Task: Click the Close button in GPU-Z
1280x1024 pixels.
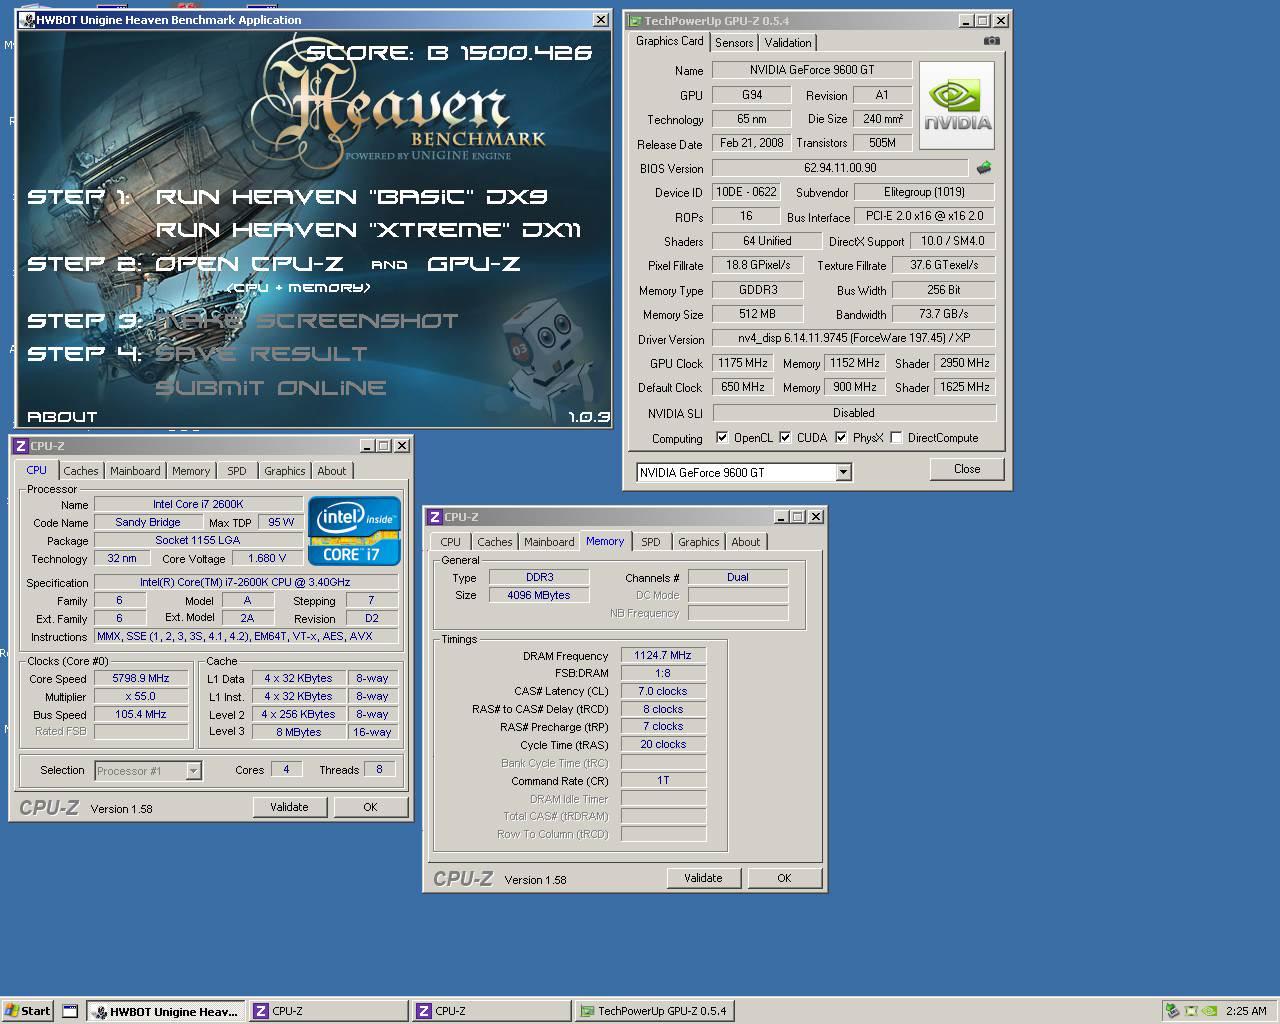Action: 967,469
